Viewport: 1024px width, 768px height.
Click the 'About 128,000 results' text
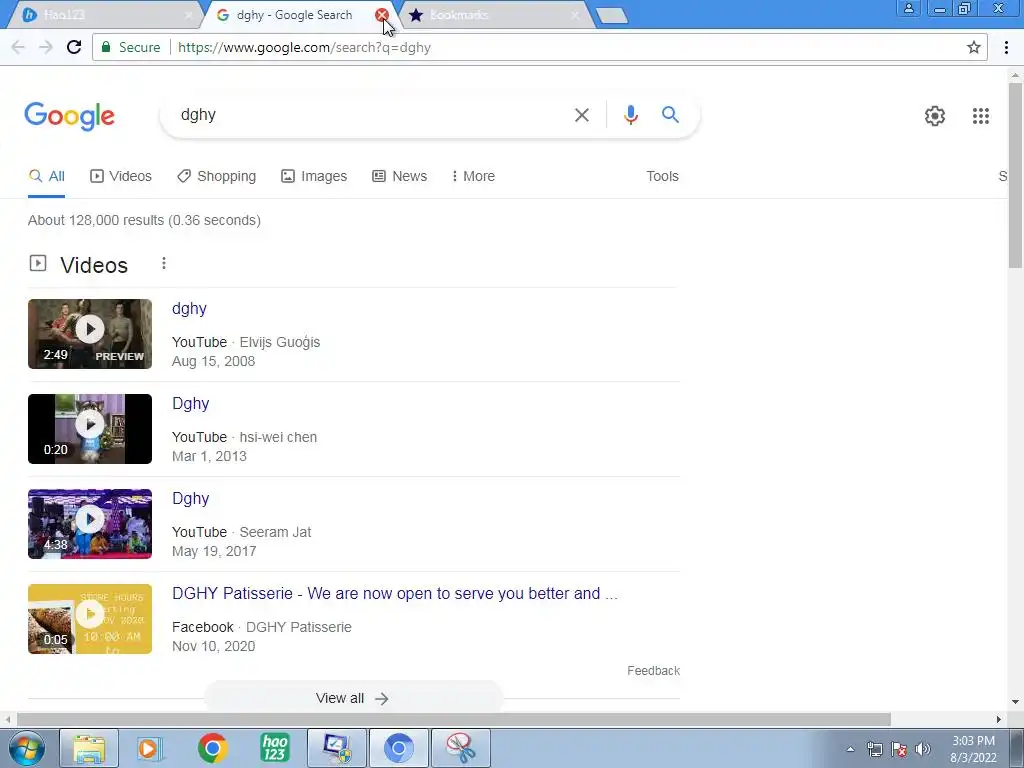pos(144,220)
